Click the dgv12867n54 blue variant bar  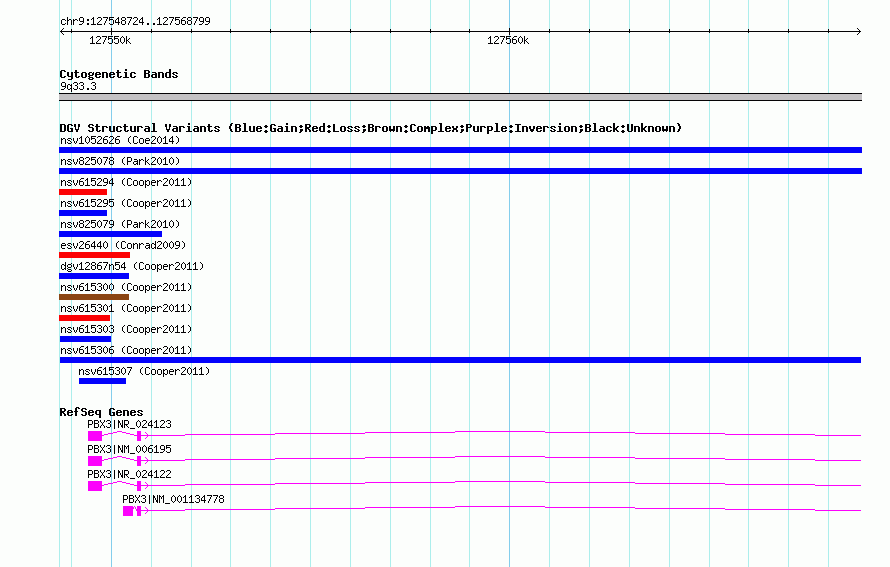[x=94, y=276]
